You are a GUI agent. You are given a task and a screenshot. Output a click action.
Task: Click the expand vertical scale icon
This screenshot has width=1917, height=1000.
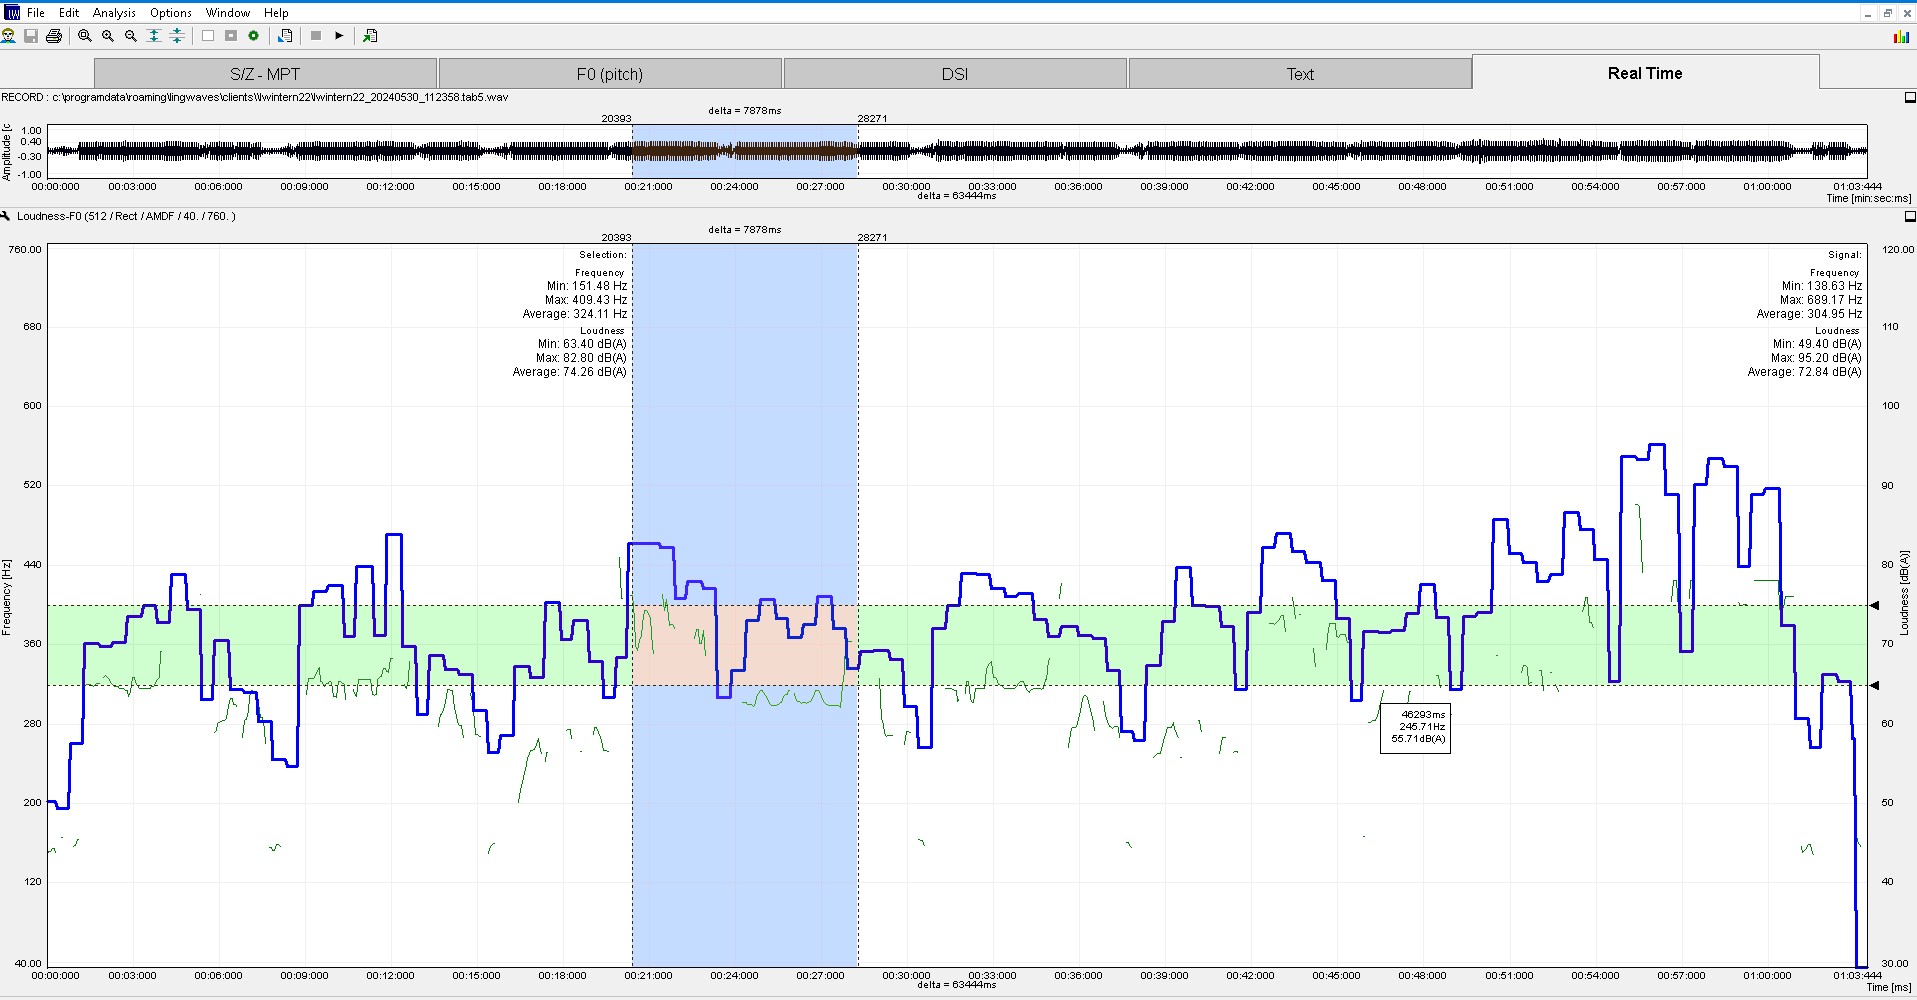[154, 36]
